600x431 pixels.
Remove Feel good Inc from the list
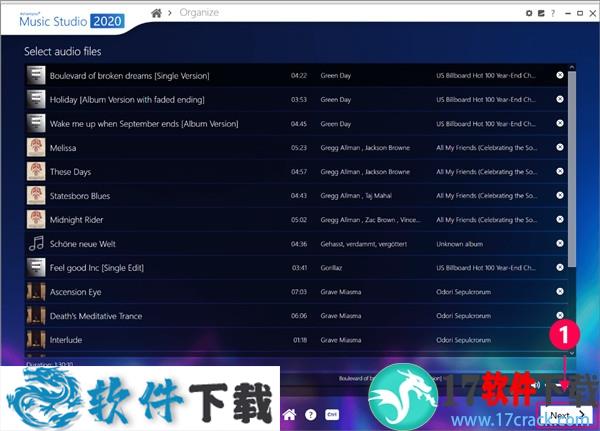tap(559, 267)
